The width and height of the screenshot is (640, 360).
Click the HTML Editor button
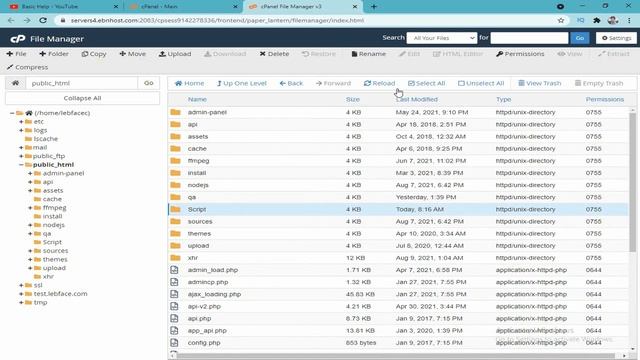(458, 54)
